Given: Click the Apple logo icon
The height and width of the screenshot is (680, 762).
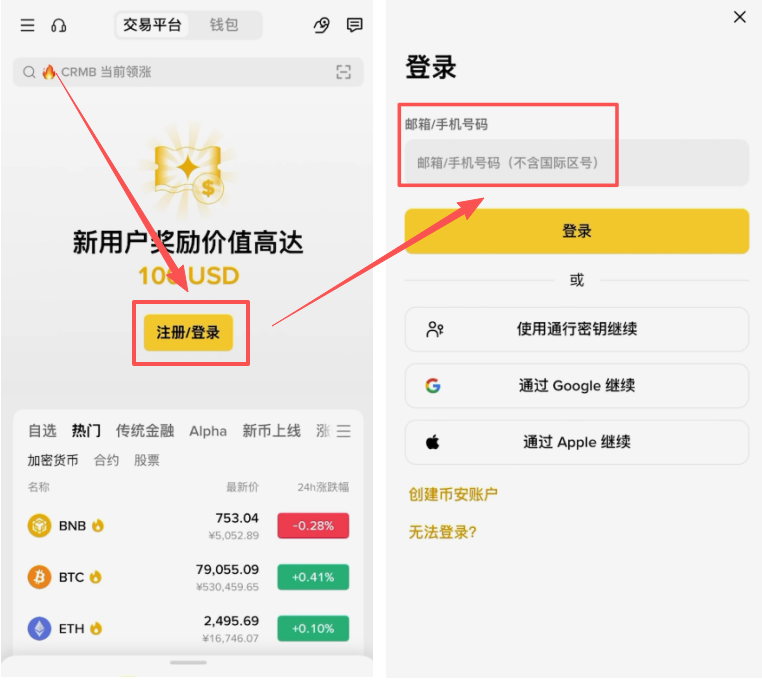Looking at the screenshot, I should click(x=433, y=442).
